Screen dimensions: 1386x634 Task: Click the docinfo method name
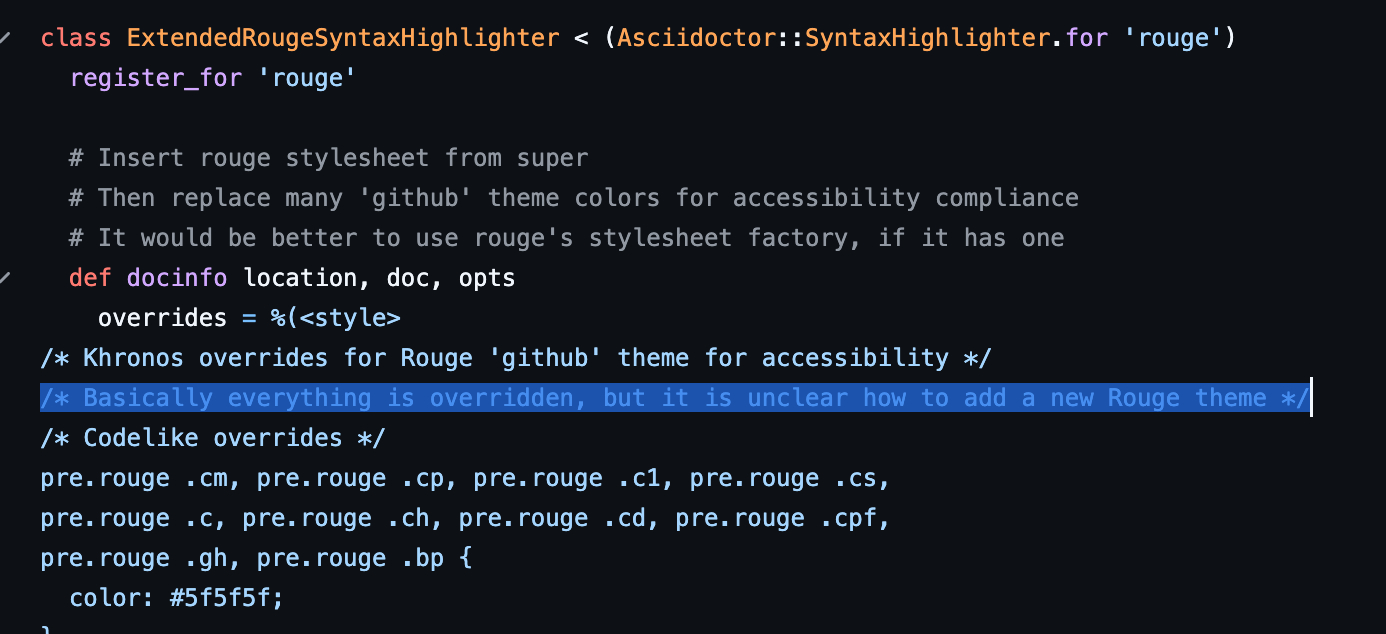177,278
